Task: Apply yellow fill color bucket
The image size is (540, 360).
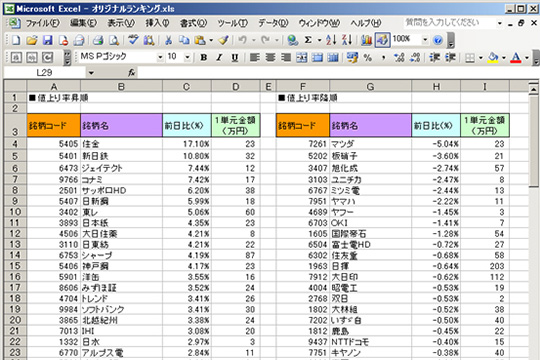Action: click(493, 58)
